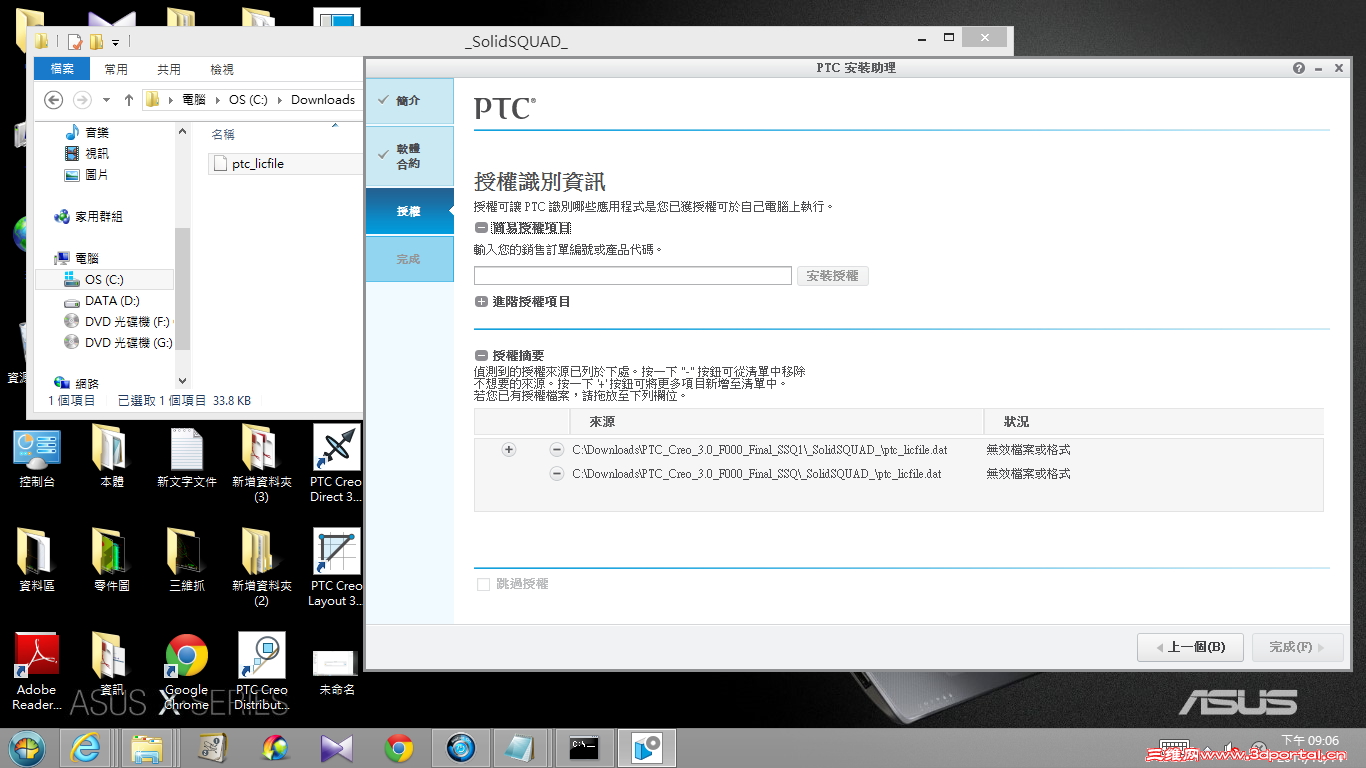Image resolution: width=1366 pixels, height=768 pixels.
Task: Tick the 跳過授權 checkbox
Action: tap(484, 584)
